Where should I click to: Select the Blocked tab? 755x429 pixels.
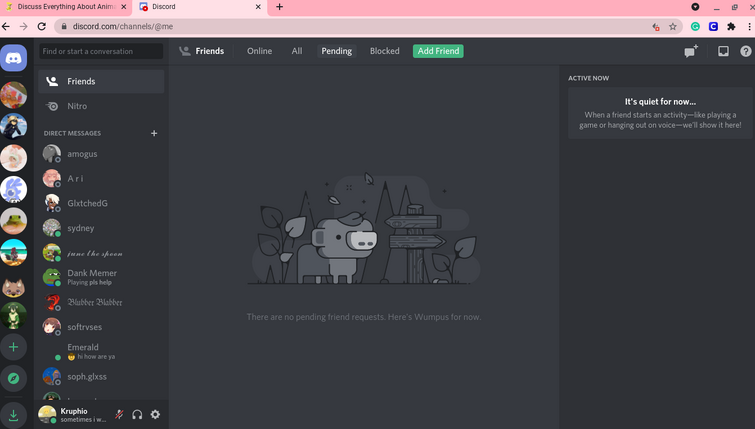coord(384,51)
